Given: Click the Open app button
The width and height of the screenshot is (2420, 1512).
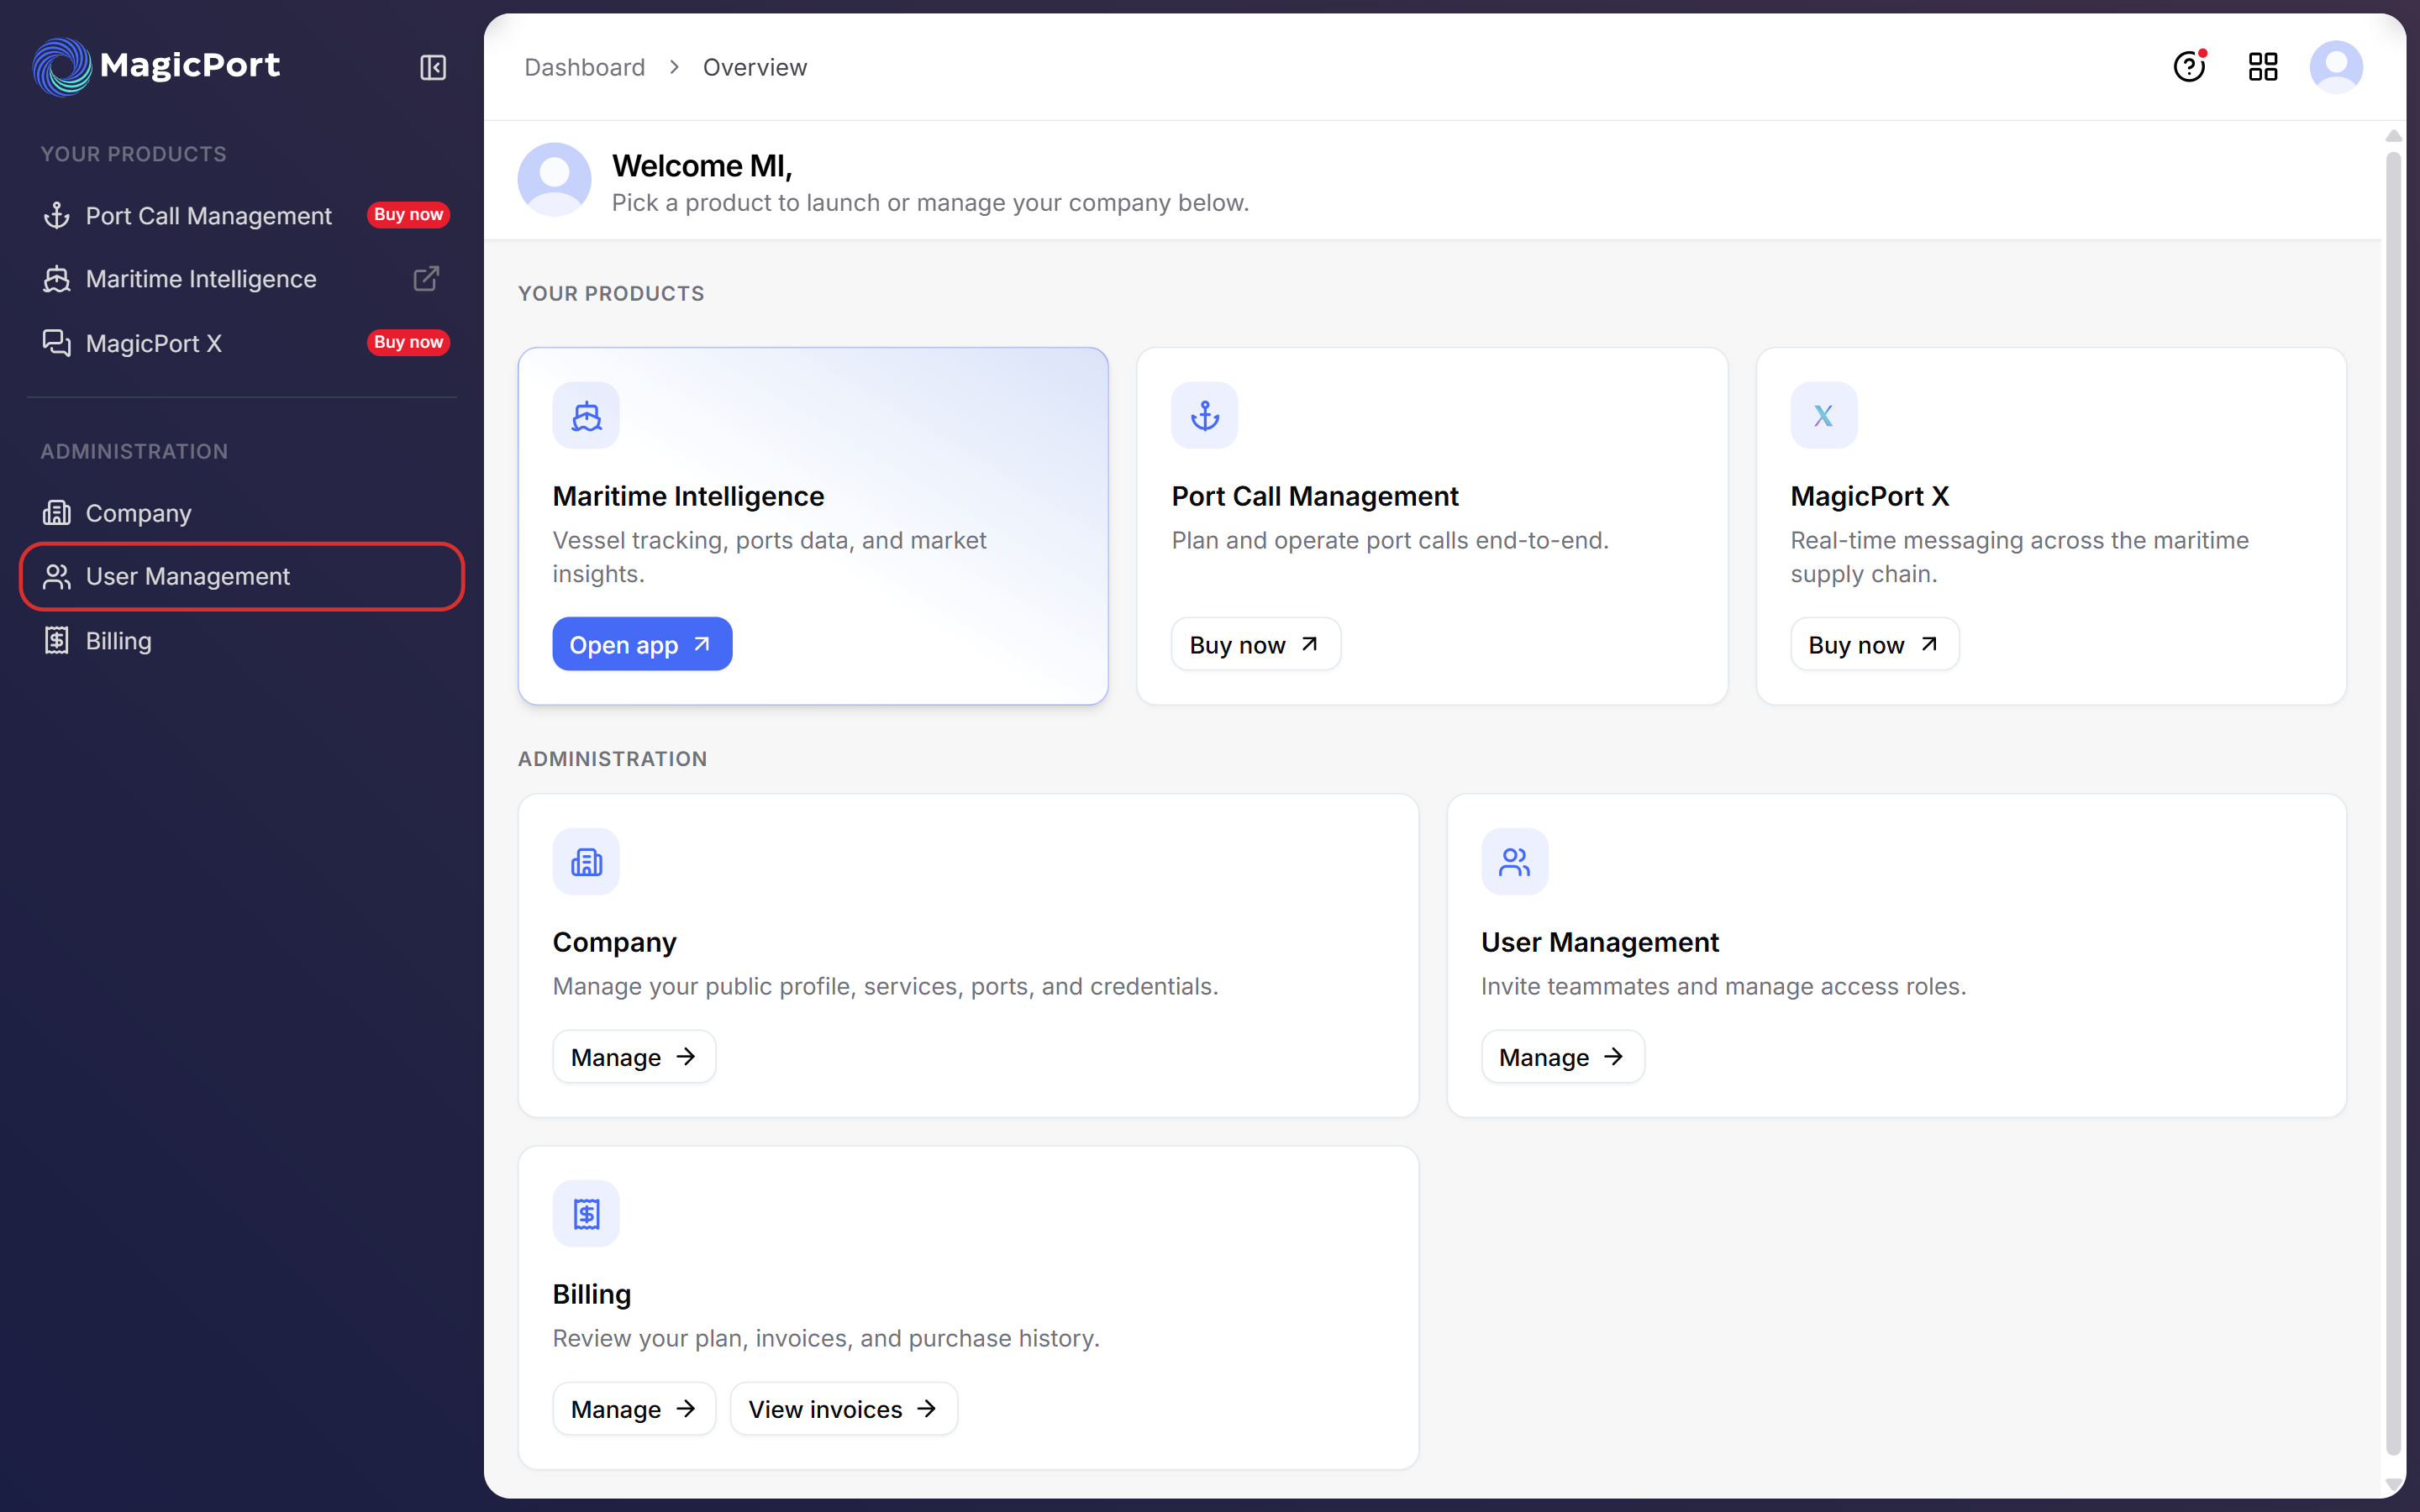Looking at the screenshot, I should click(642, 644).
